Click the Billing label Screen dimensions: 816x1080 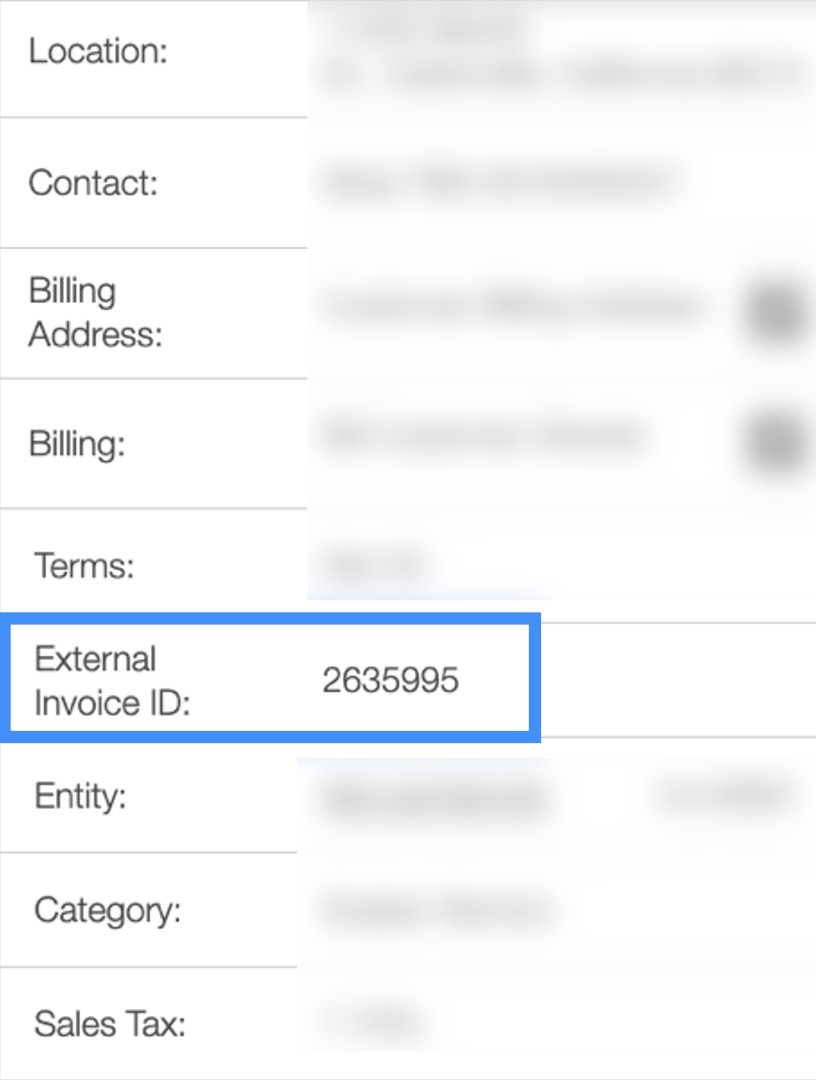coord(77,444)
